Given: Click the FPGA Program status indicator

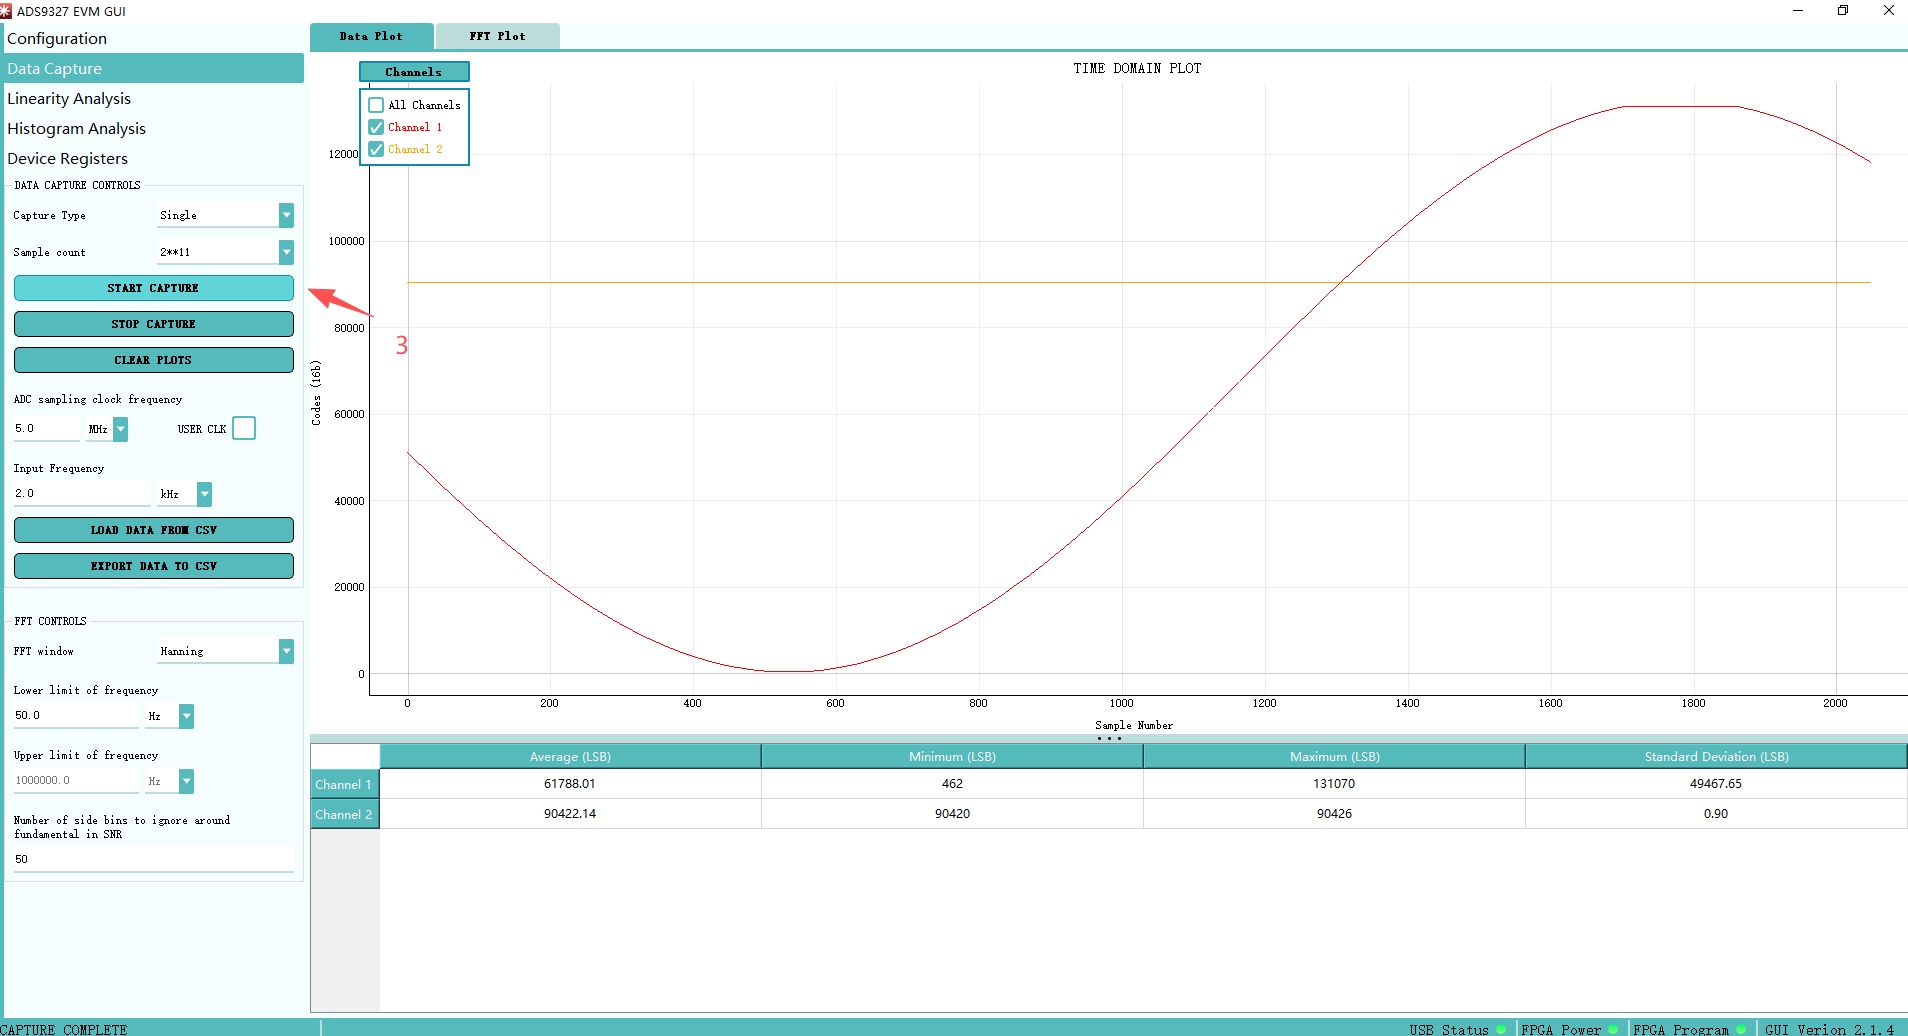Looking at the screenshot, I should (x=1741, y=1029).
